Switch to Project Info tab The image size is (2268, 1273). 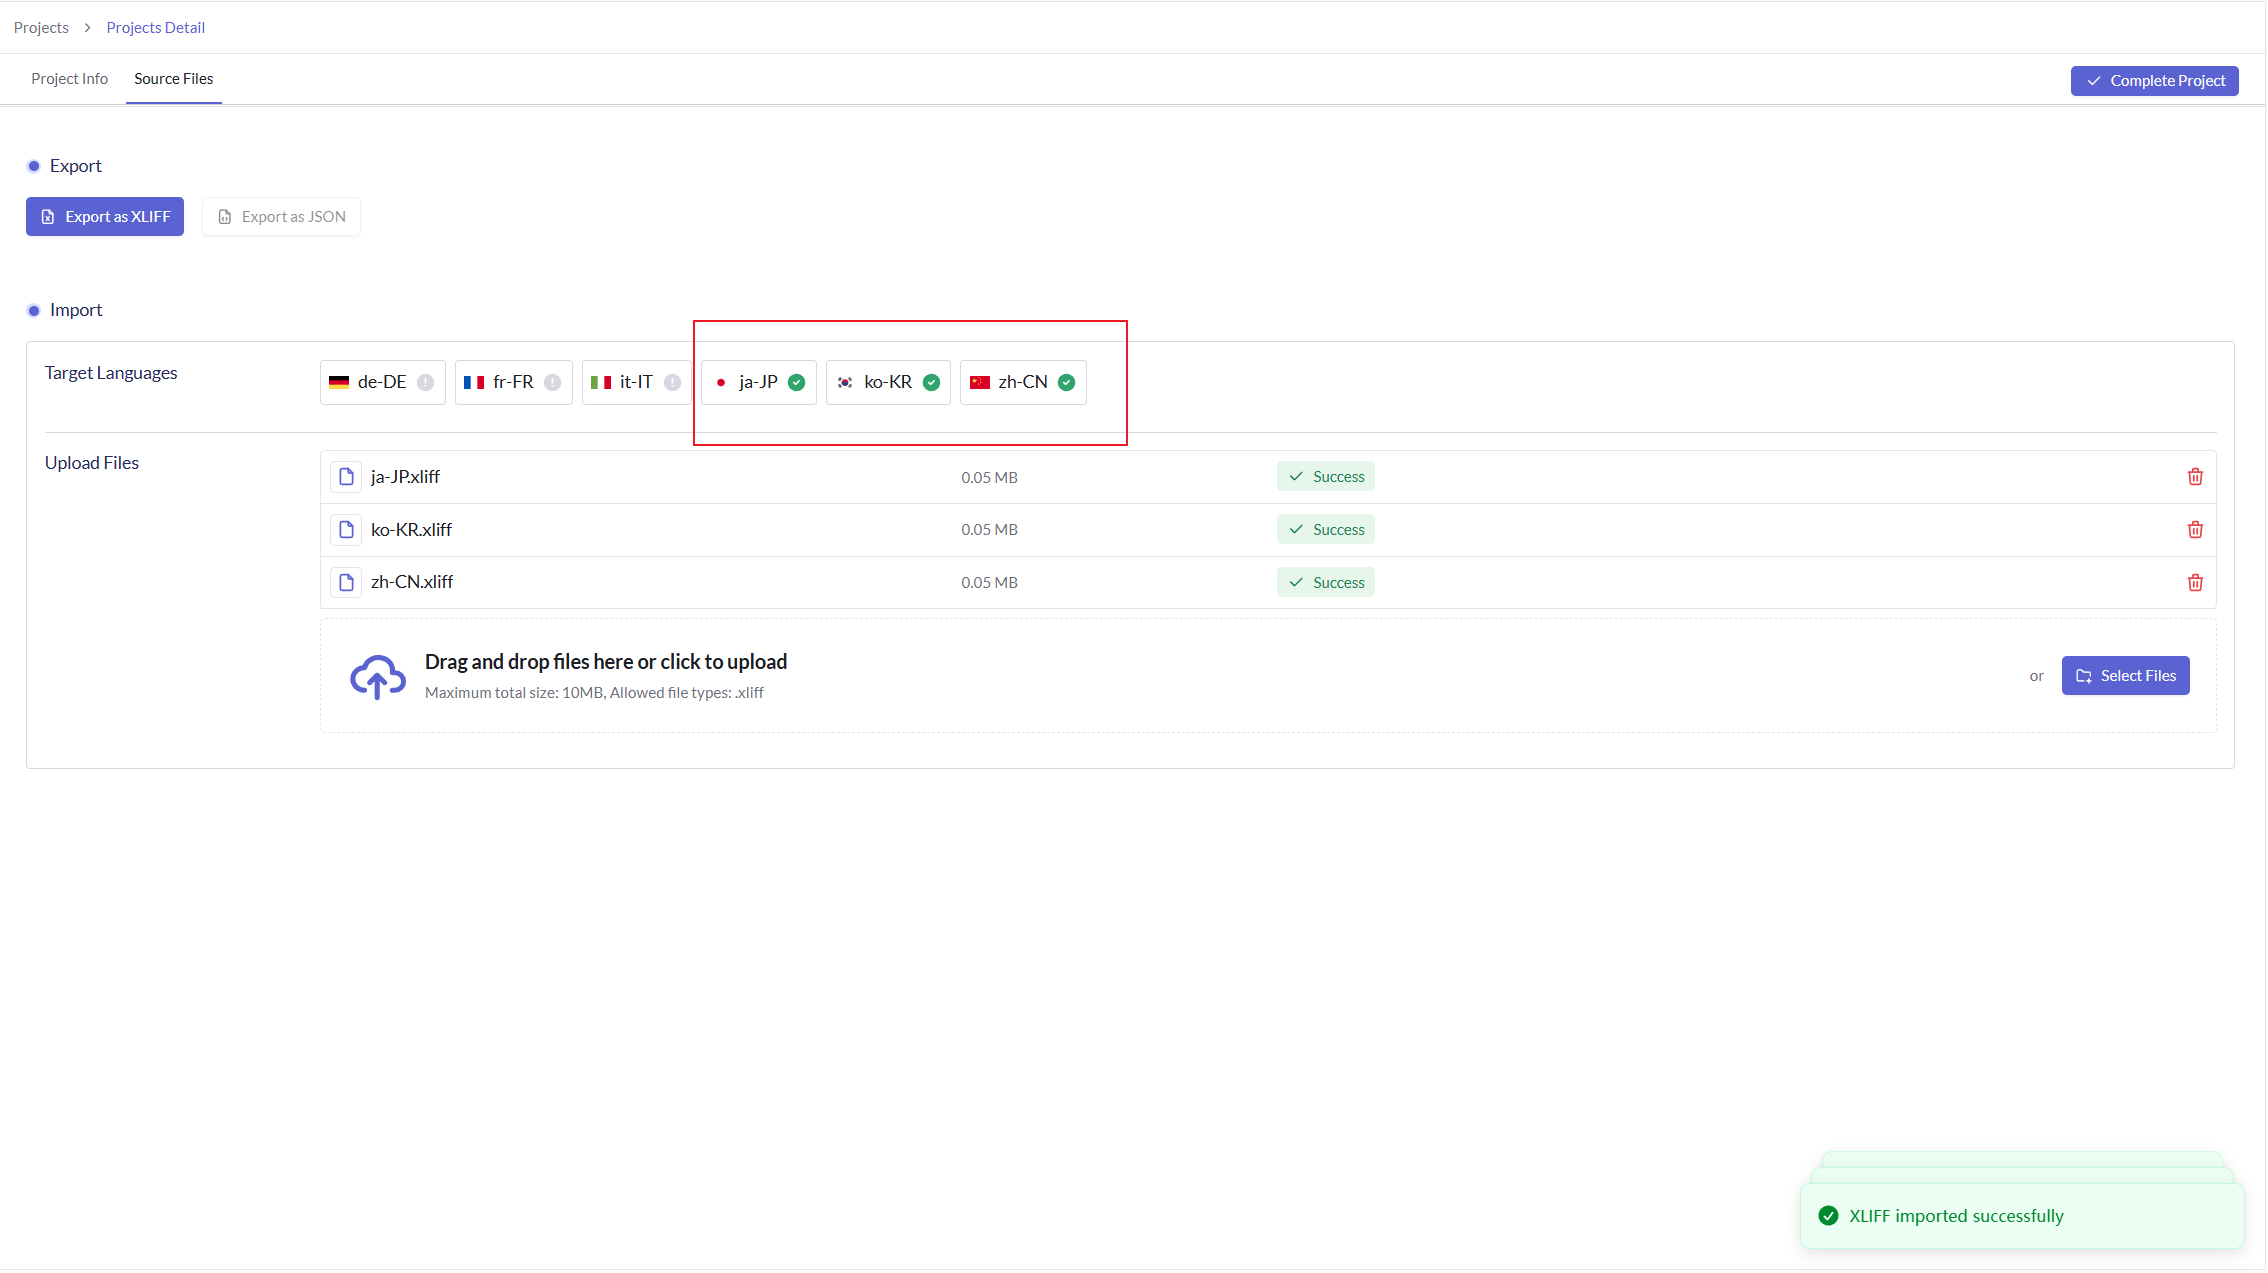click(x=69, y=79)
